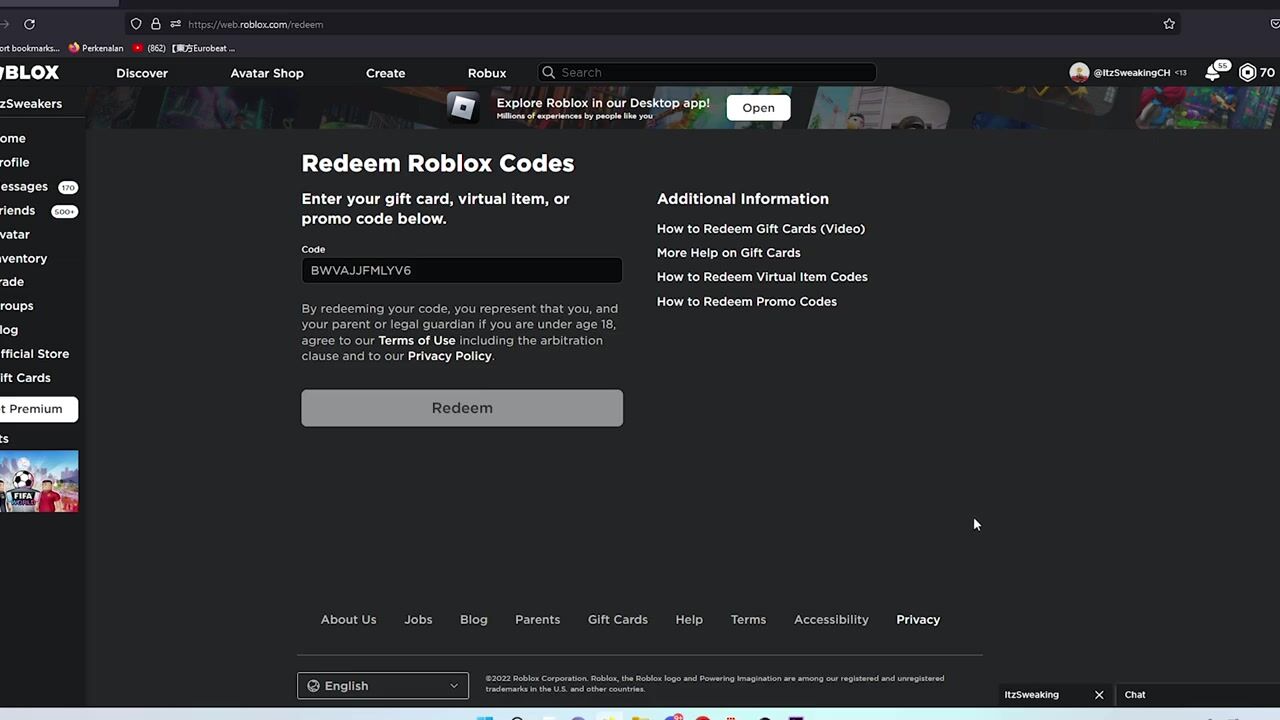This screenshot has height=720, width=1280.
Task: Click the Roblox app logo in banner
Action: pyautogui.click(x=462, y=107)
